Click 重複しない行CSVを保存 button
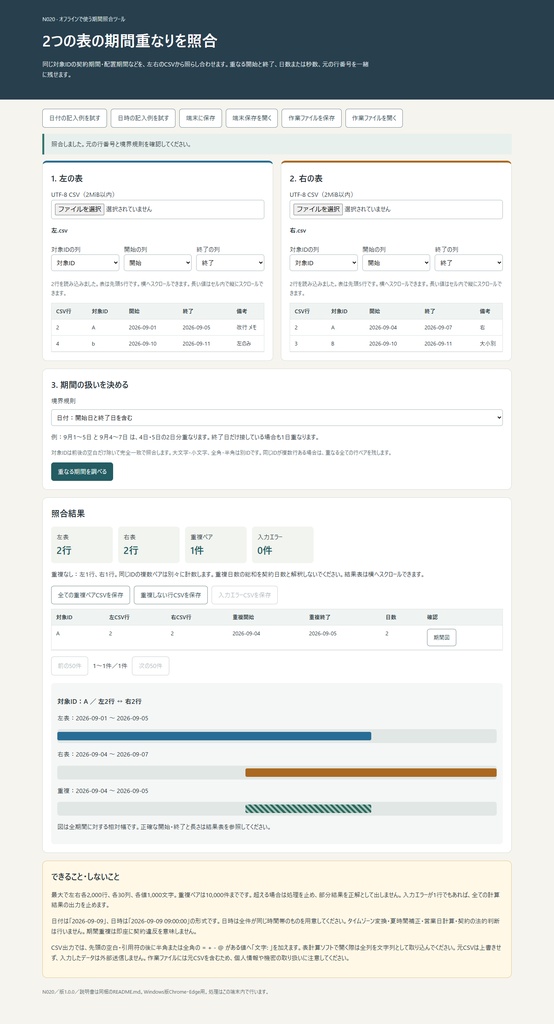The height and width of the screenshot is (1024, 554). click(x=171, y=595)
